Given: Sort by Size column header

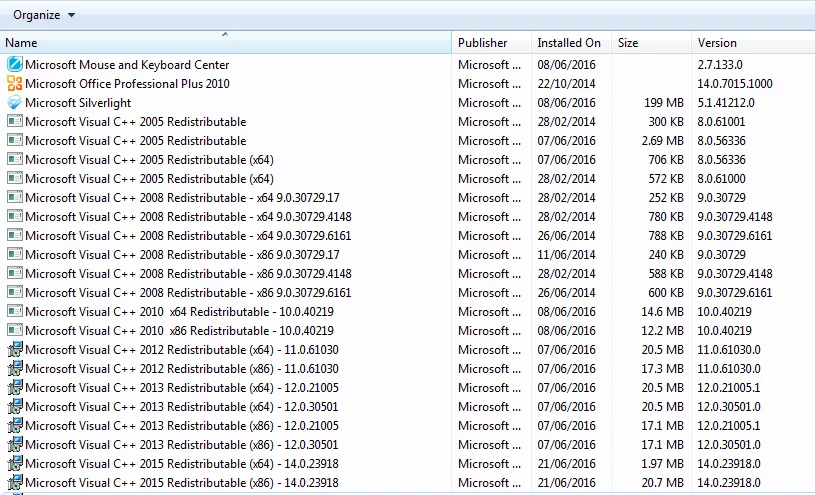Looking at the screenshot, I should (652, 43).
